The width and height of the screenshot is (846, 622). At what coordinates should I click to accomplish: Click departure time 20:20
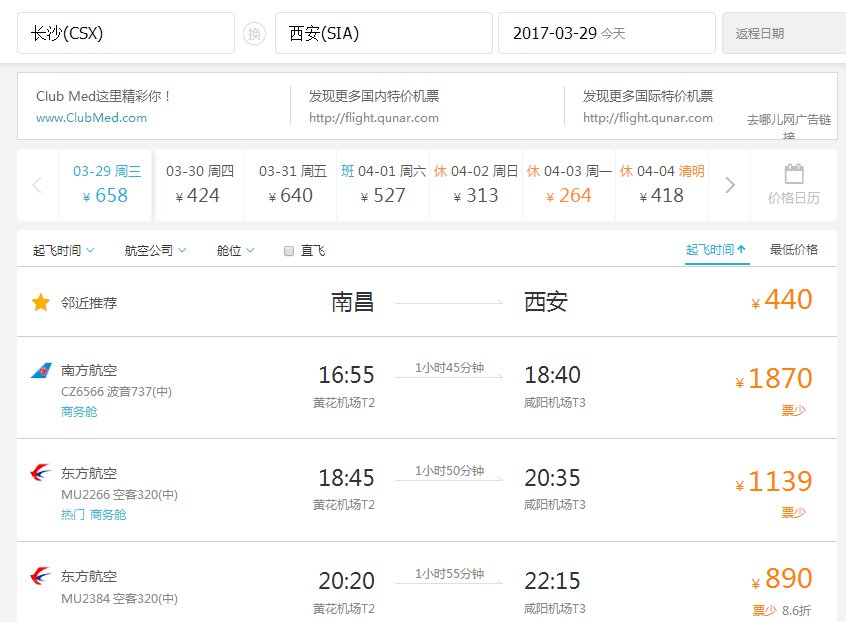point(346,581)
